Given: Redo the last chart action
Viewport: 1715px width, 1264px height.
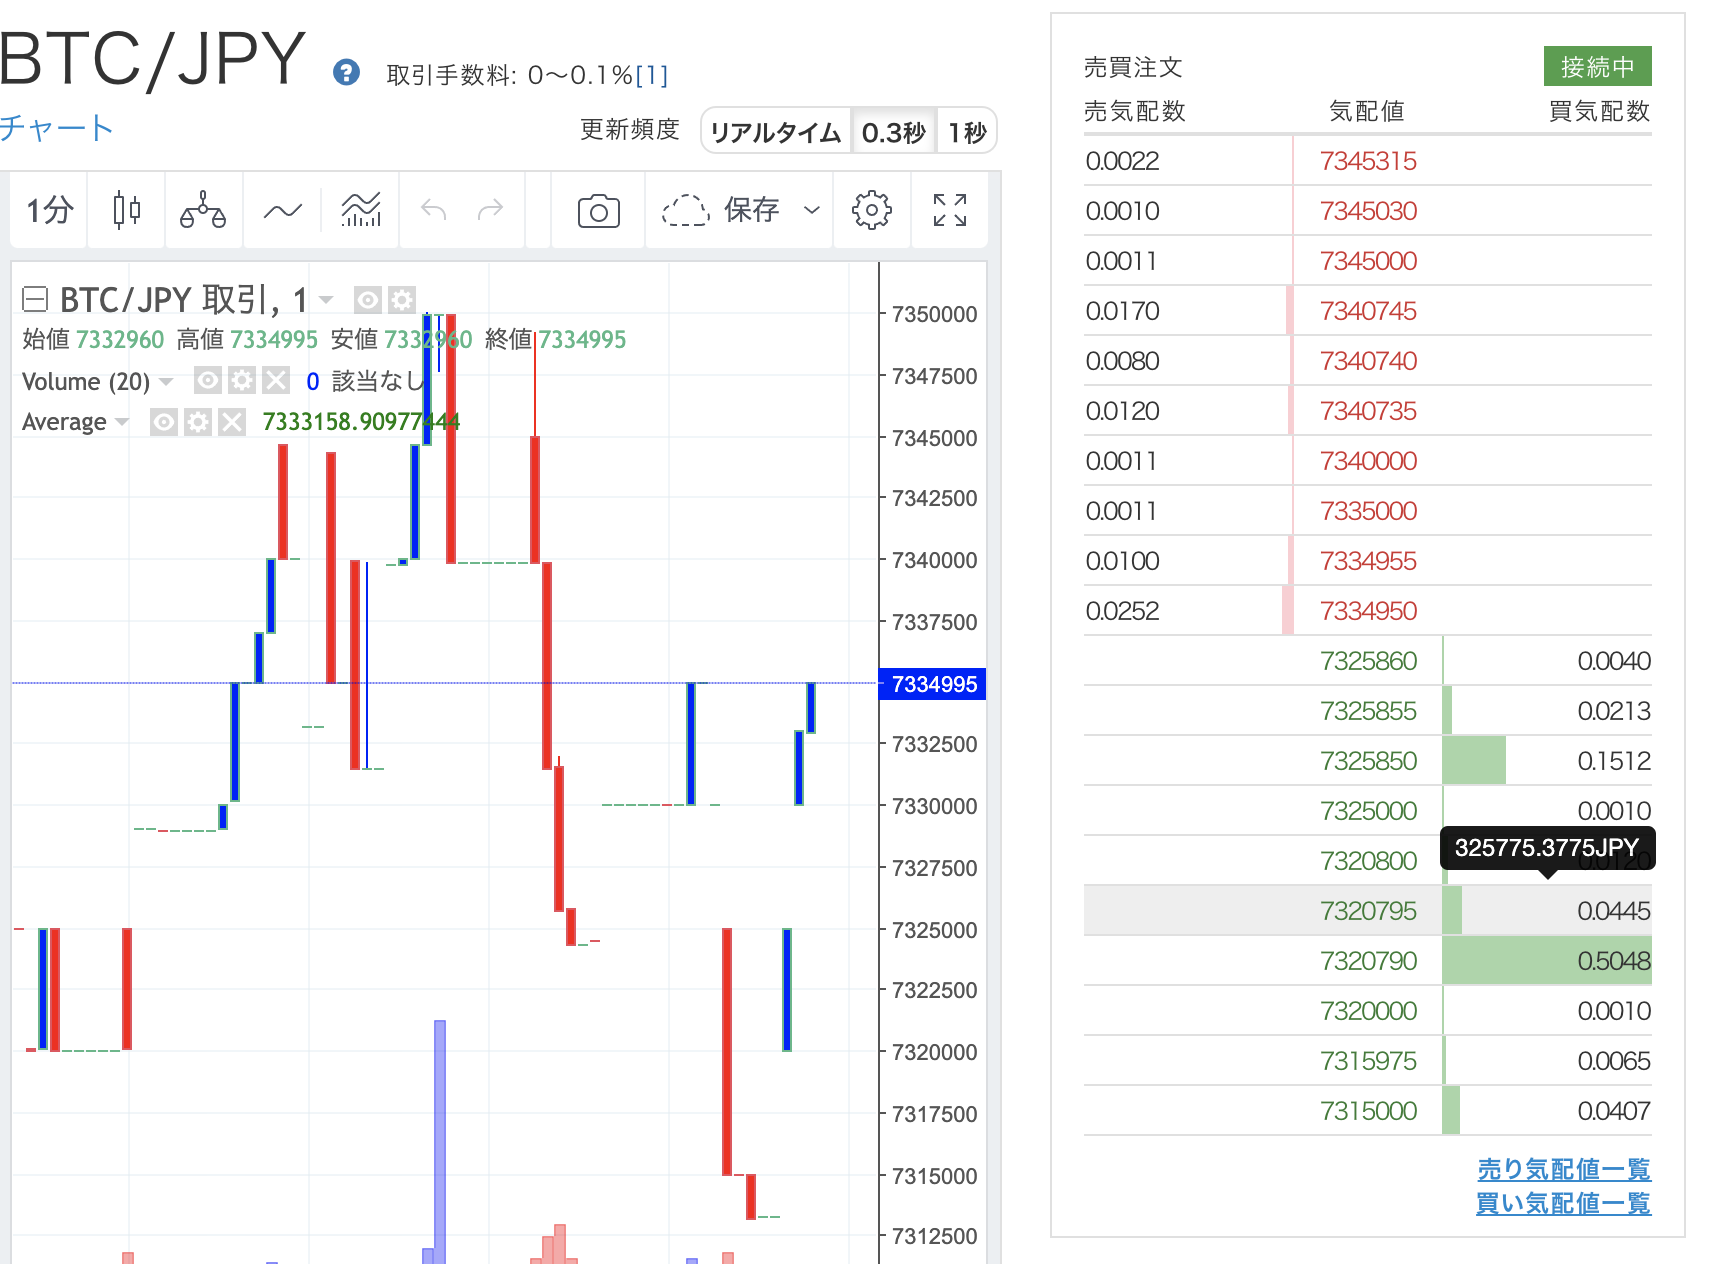Looking at the screenshot, I should (489, 211).
